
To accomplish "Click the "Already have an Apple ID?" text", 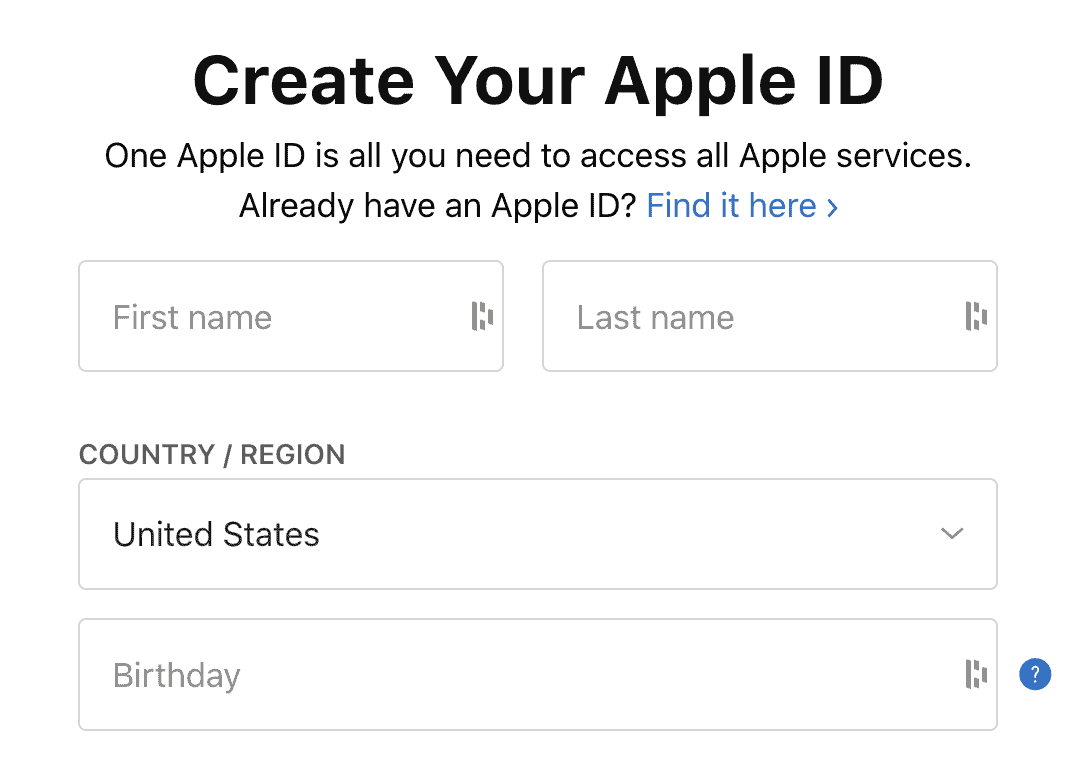I will [x=438, y=206].
